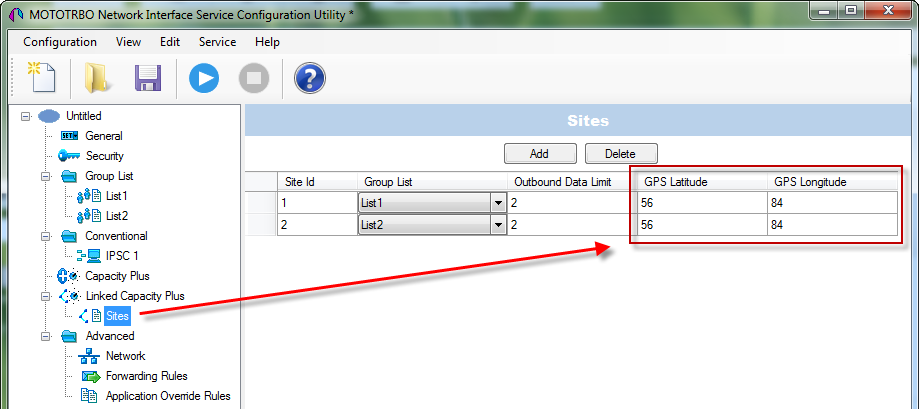The height and width of the screenshot is (409, 919).
Task: Click the Linked Capacity Plus icon
Action: (69, 296)
